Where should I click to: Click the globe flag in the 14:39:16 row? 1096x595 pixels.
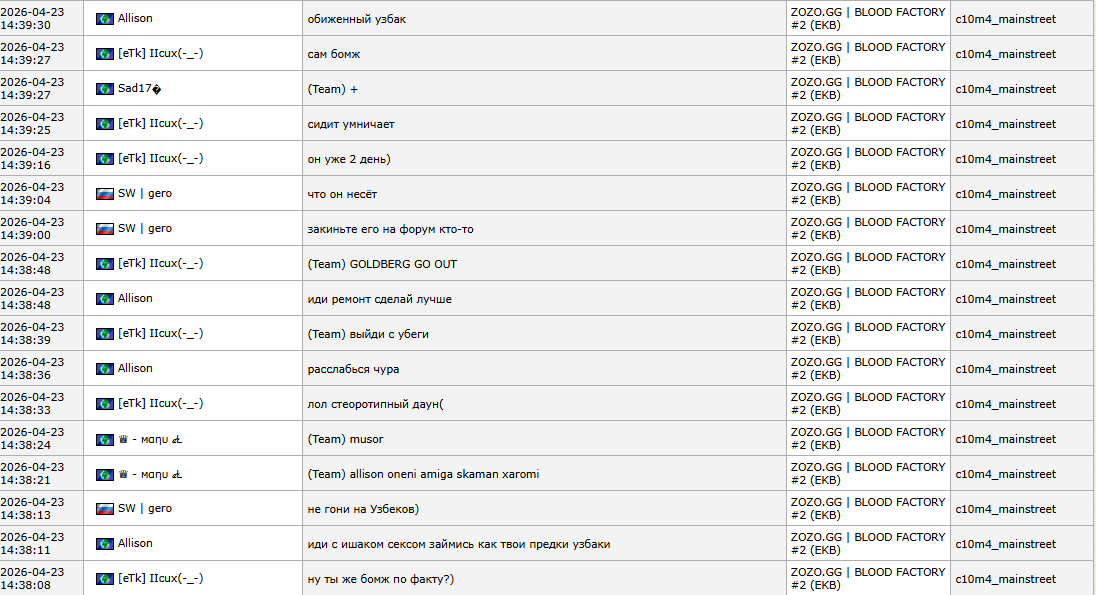(x=104, y=159)
